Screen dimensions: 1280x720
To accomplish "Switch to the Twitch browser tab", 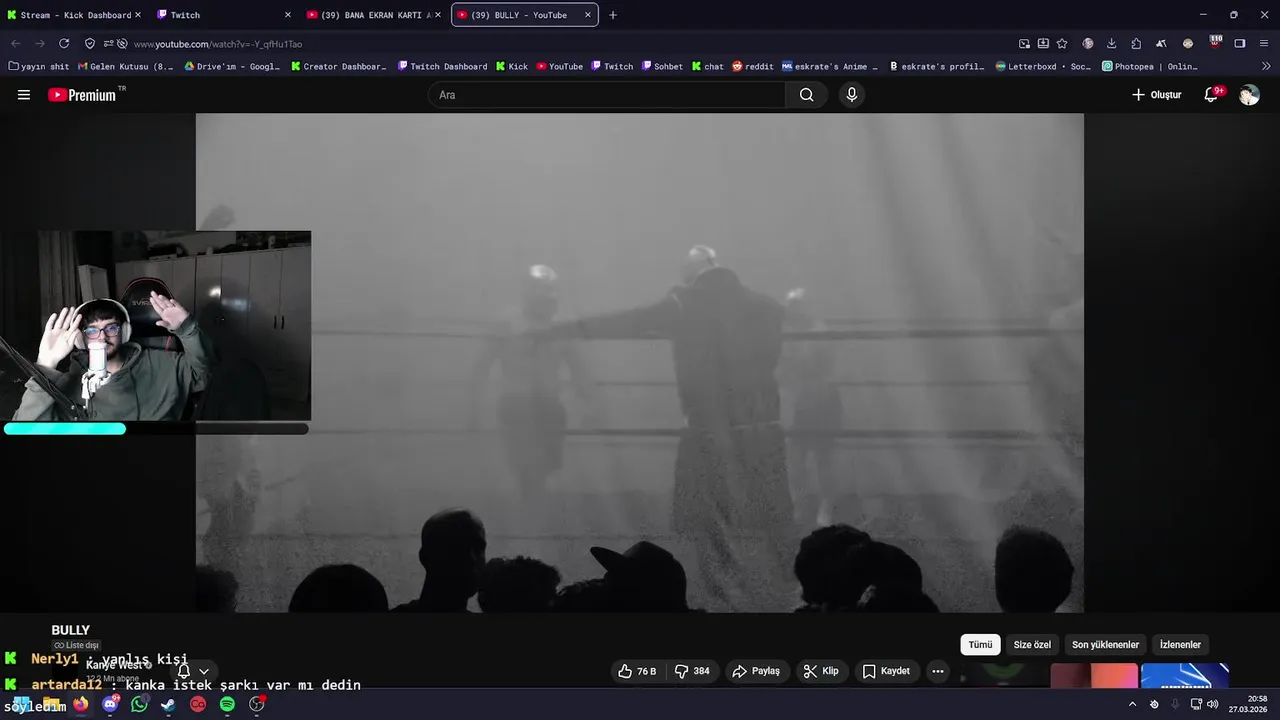I will 224,15.
